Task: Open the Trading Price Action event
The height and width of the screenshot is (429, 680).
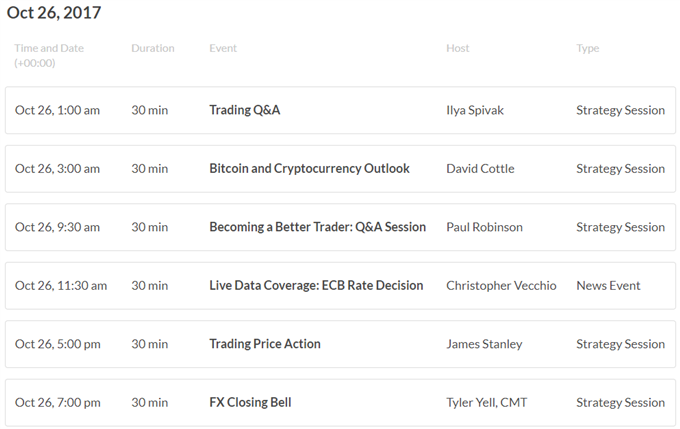Action: 265,344
